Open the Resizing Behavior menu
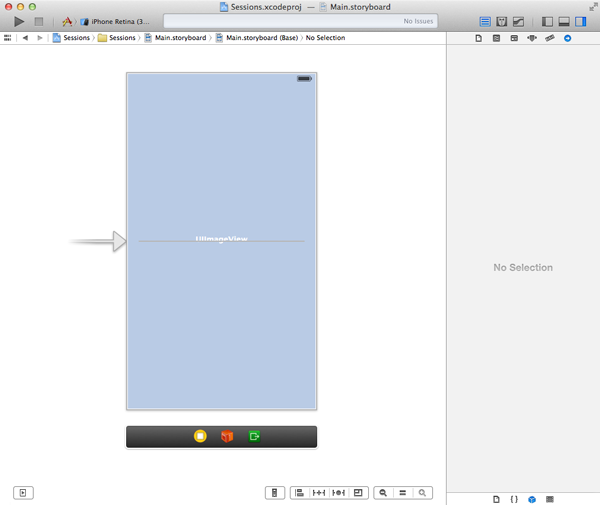 click(x=358, y=493)
